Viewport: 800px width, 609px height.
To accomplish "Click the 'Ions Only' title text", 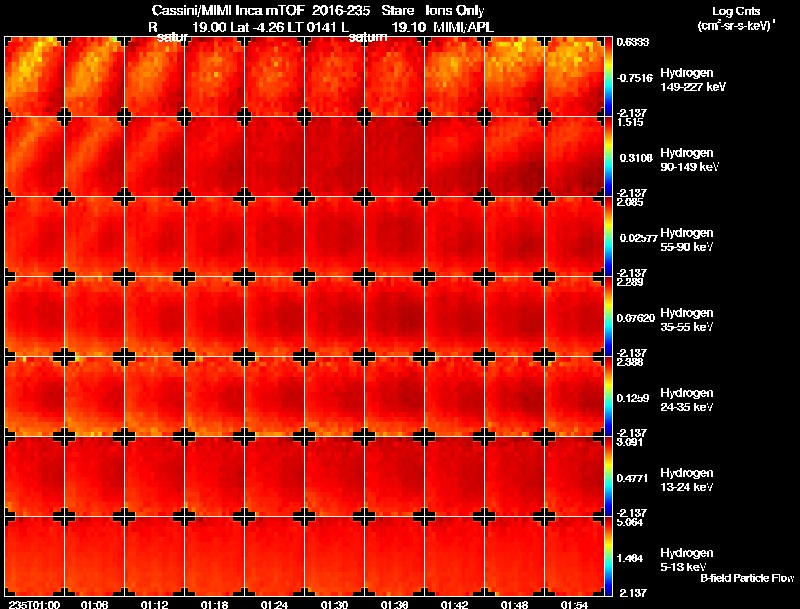I will (x=455, y=10).
